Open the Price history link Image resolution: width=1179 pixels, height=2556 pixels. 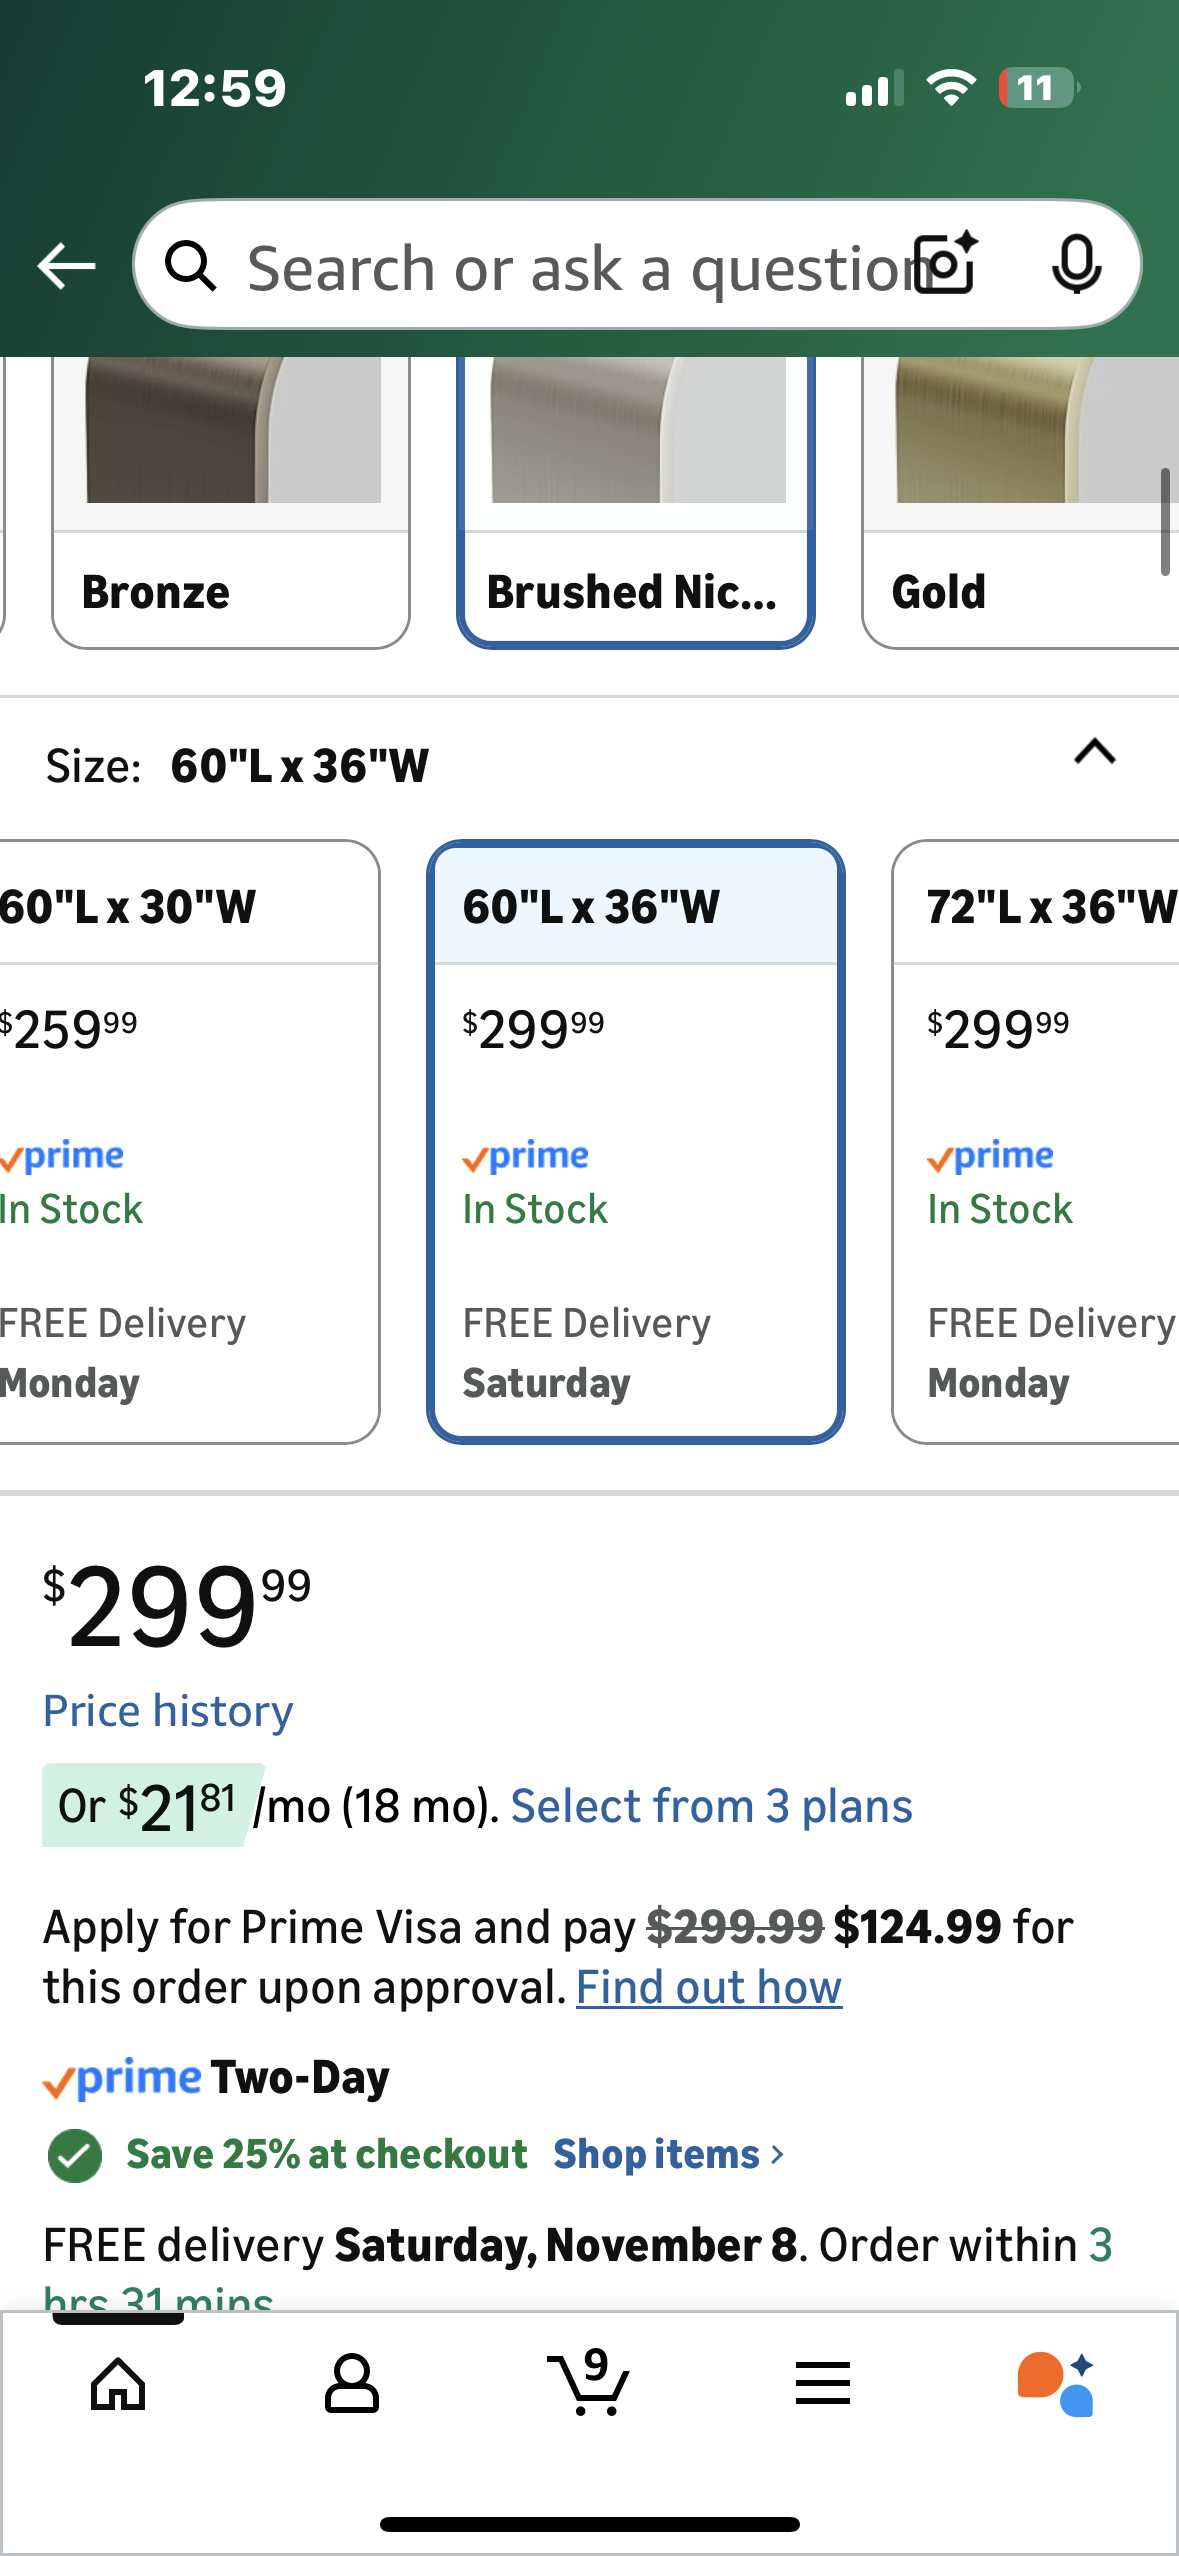point(168,1711)
